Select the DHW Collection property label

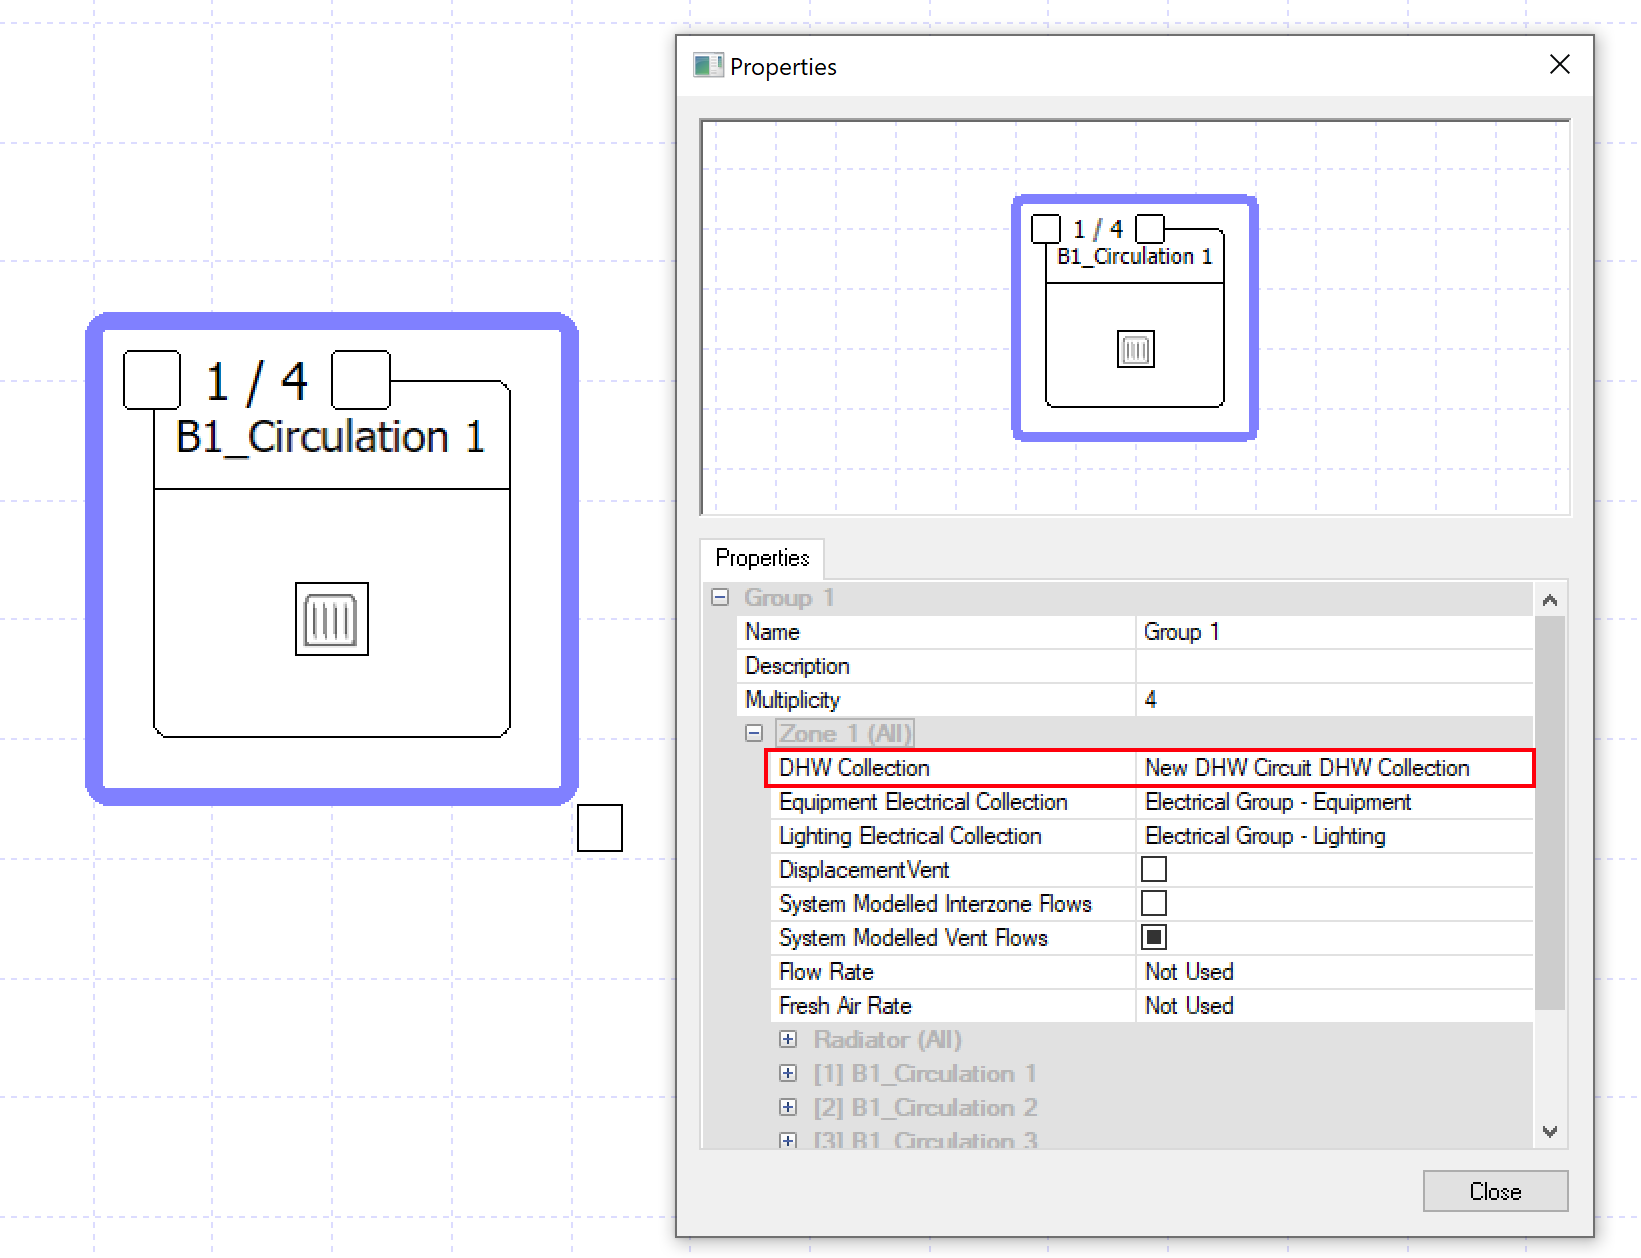click(x=854, y=768)
